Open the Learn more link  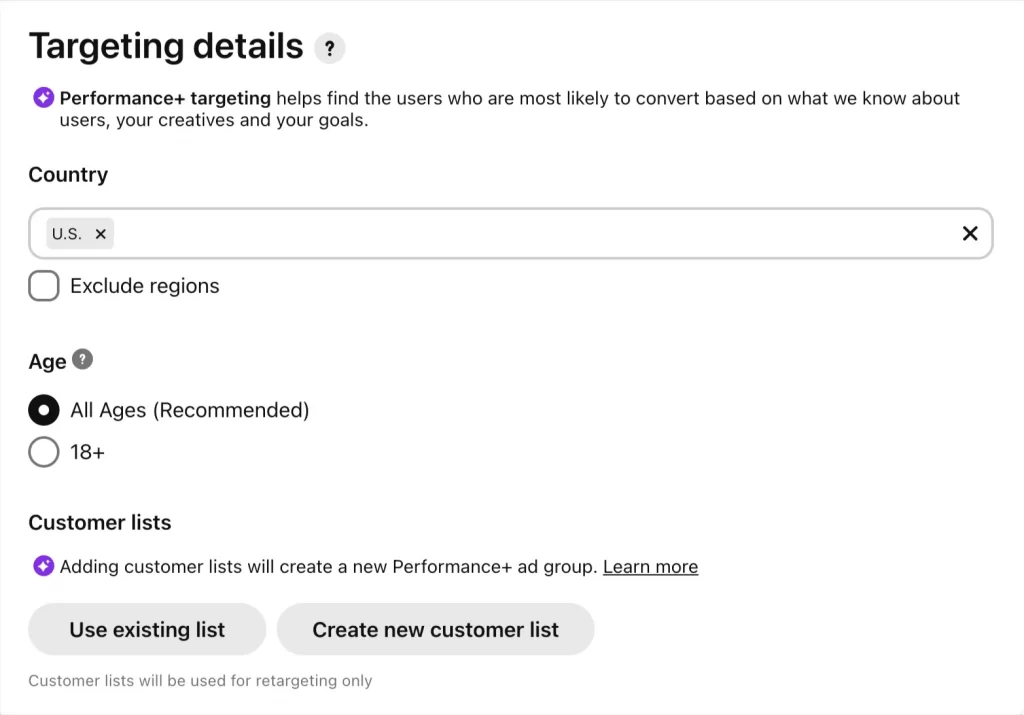650,567
